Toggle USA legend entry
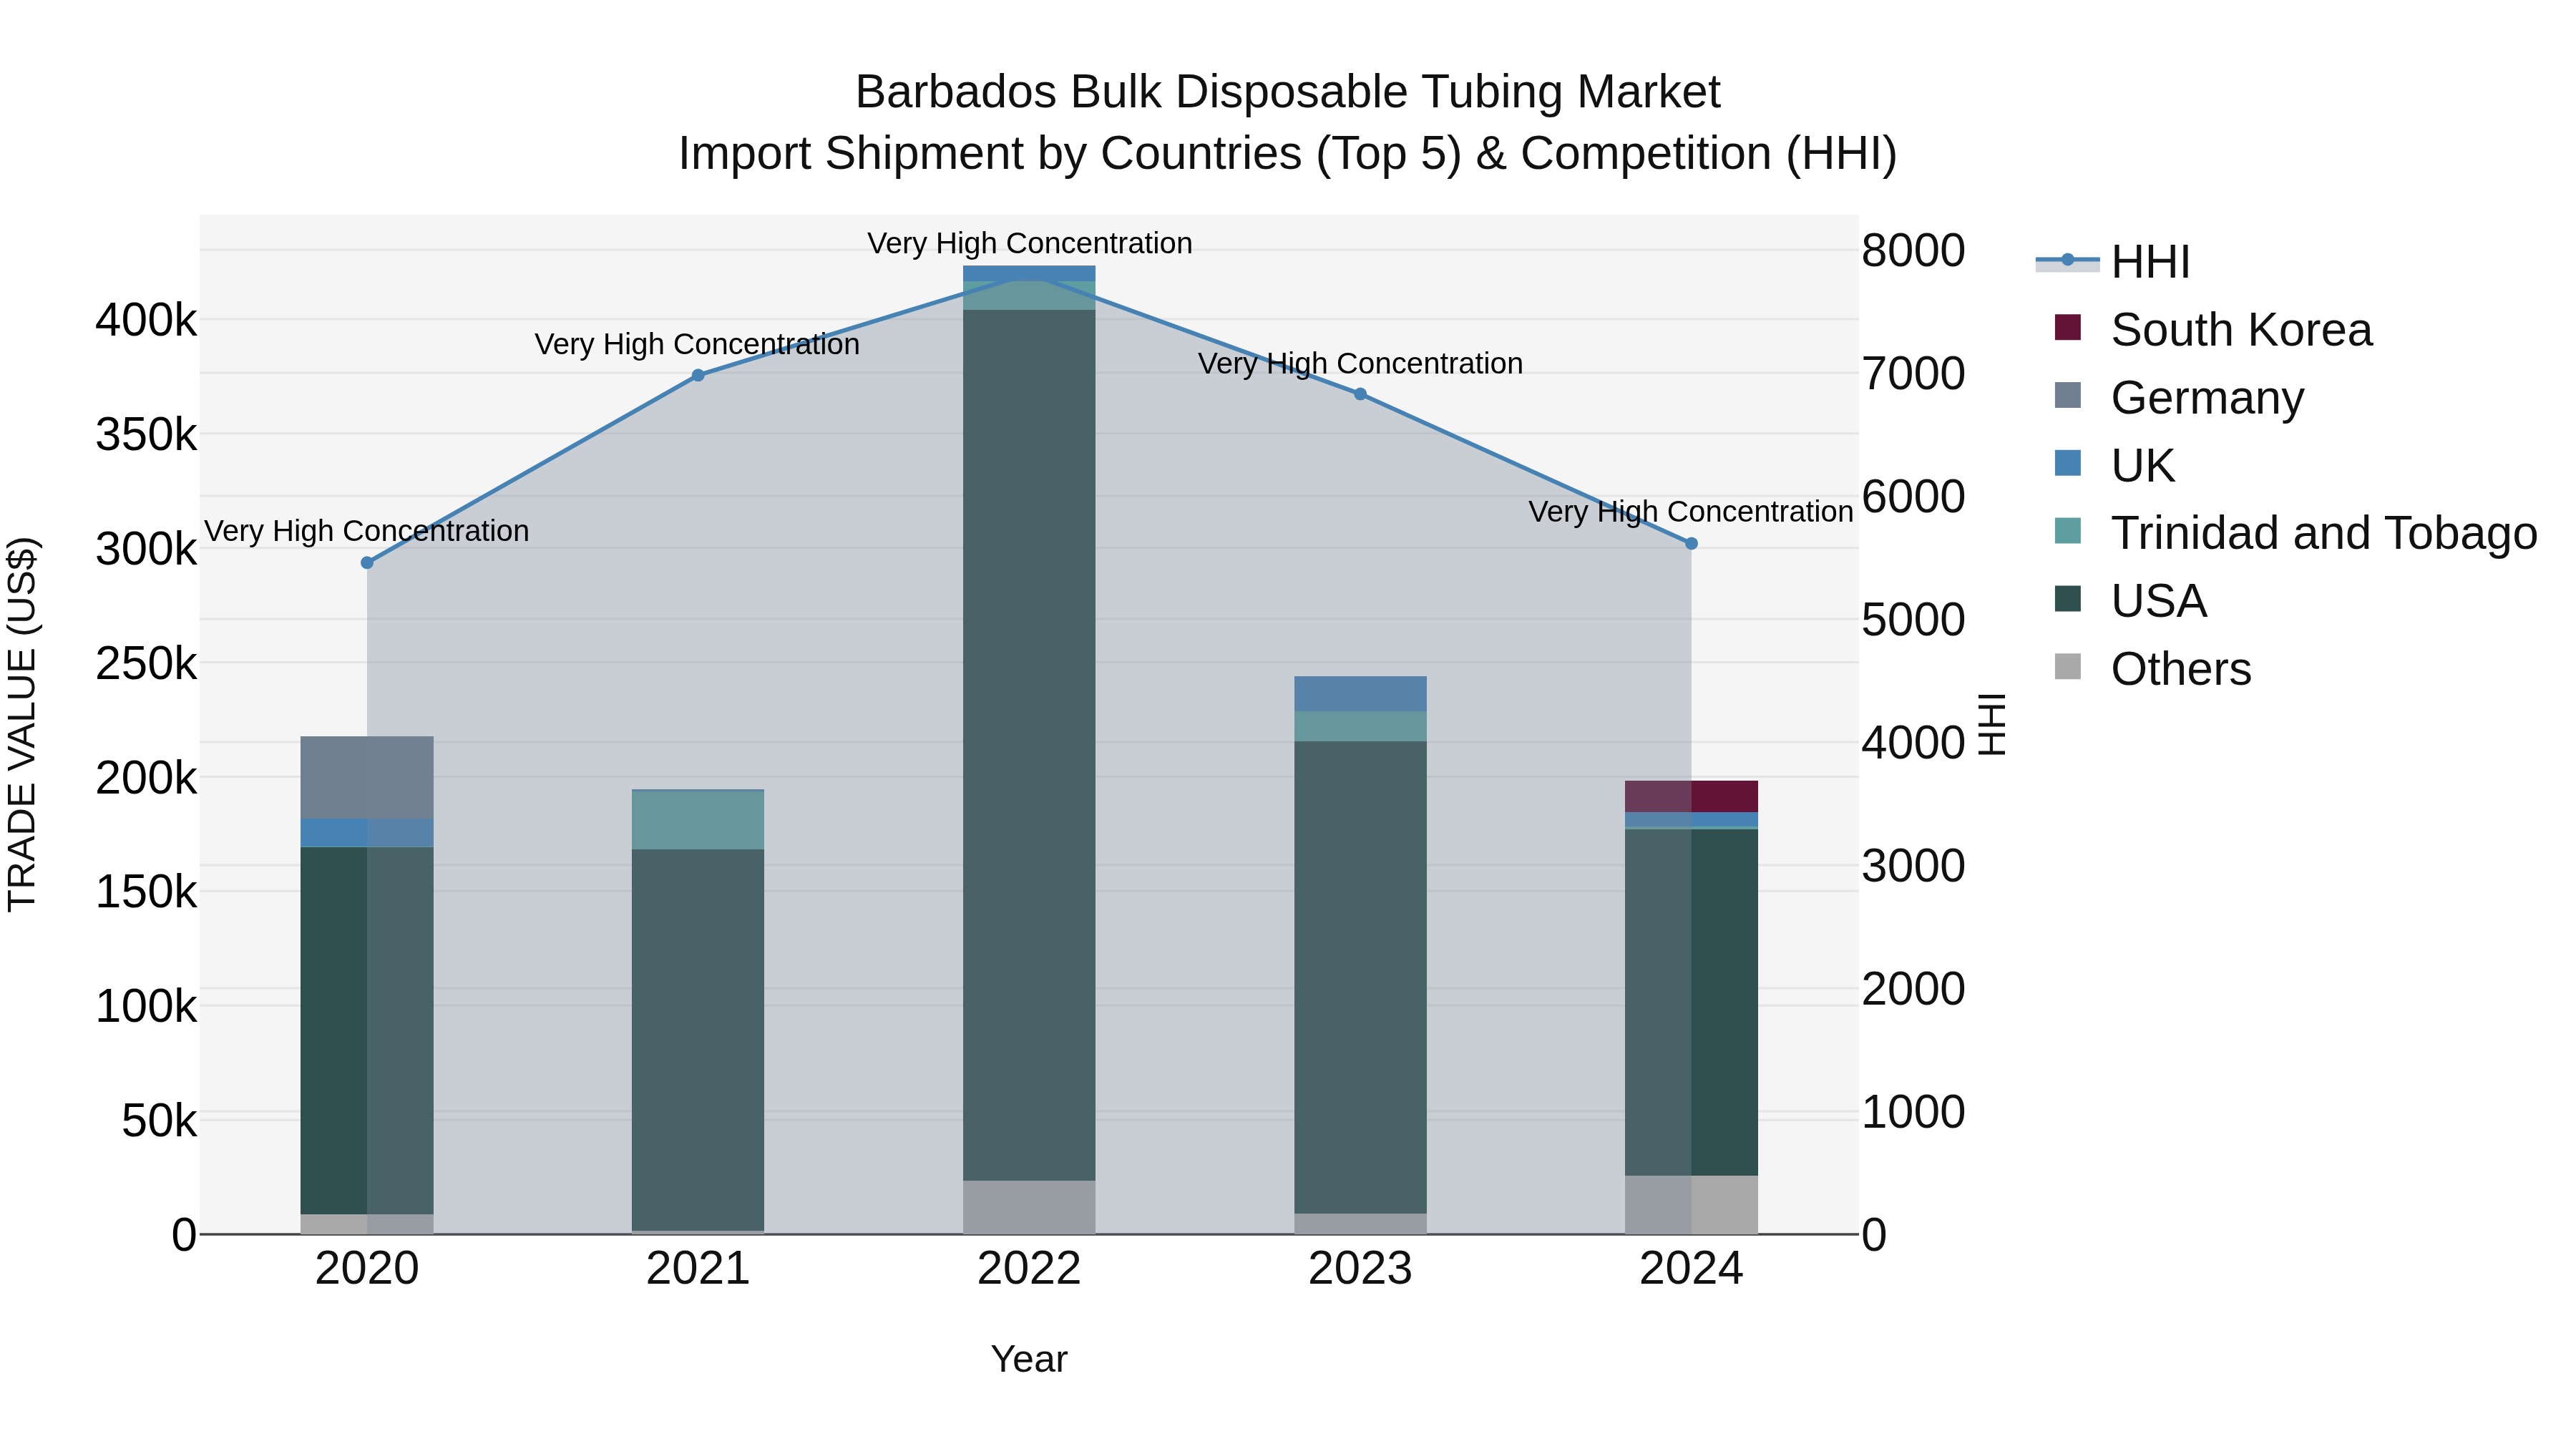 tap(2130, 601)
